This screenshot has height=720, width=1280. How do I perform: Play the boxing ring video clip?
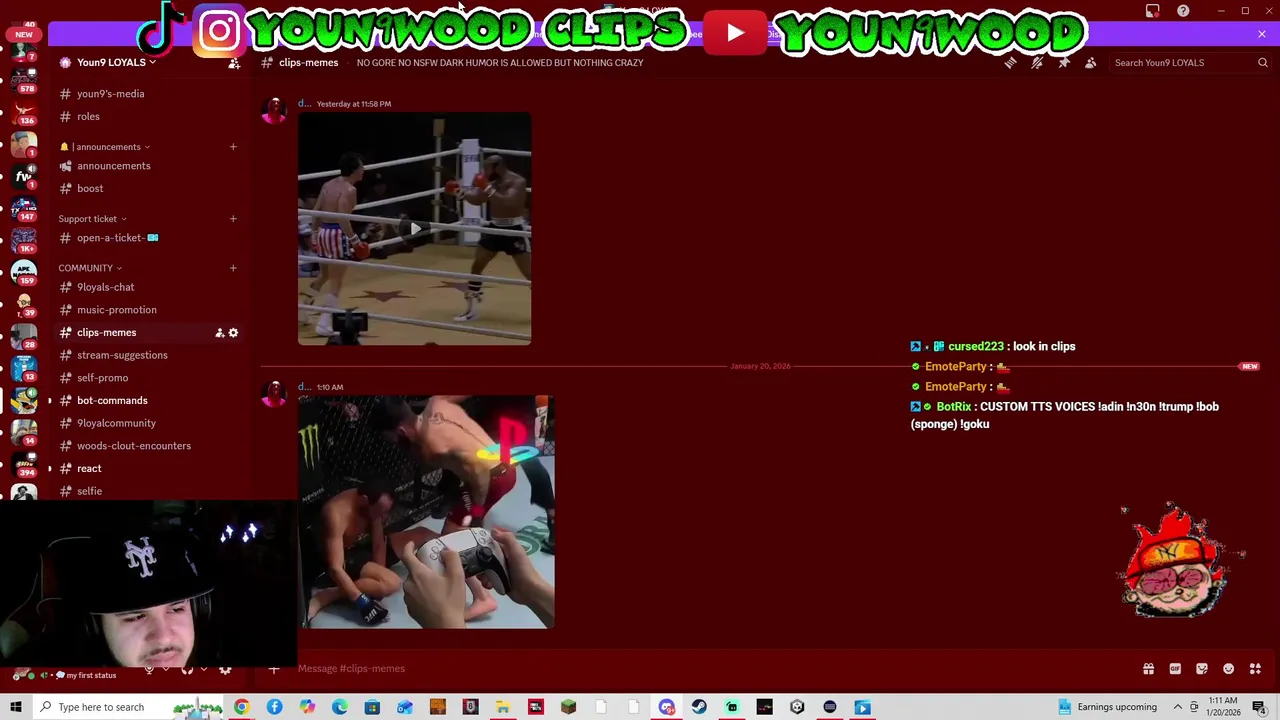(414, 229)
